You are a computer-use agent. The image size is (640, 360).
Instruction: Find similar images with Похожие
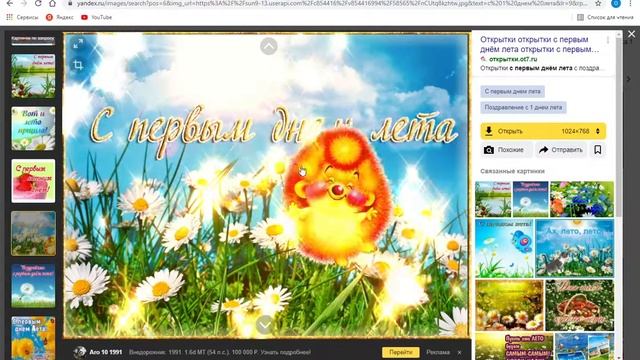click(x=505, y=150)
